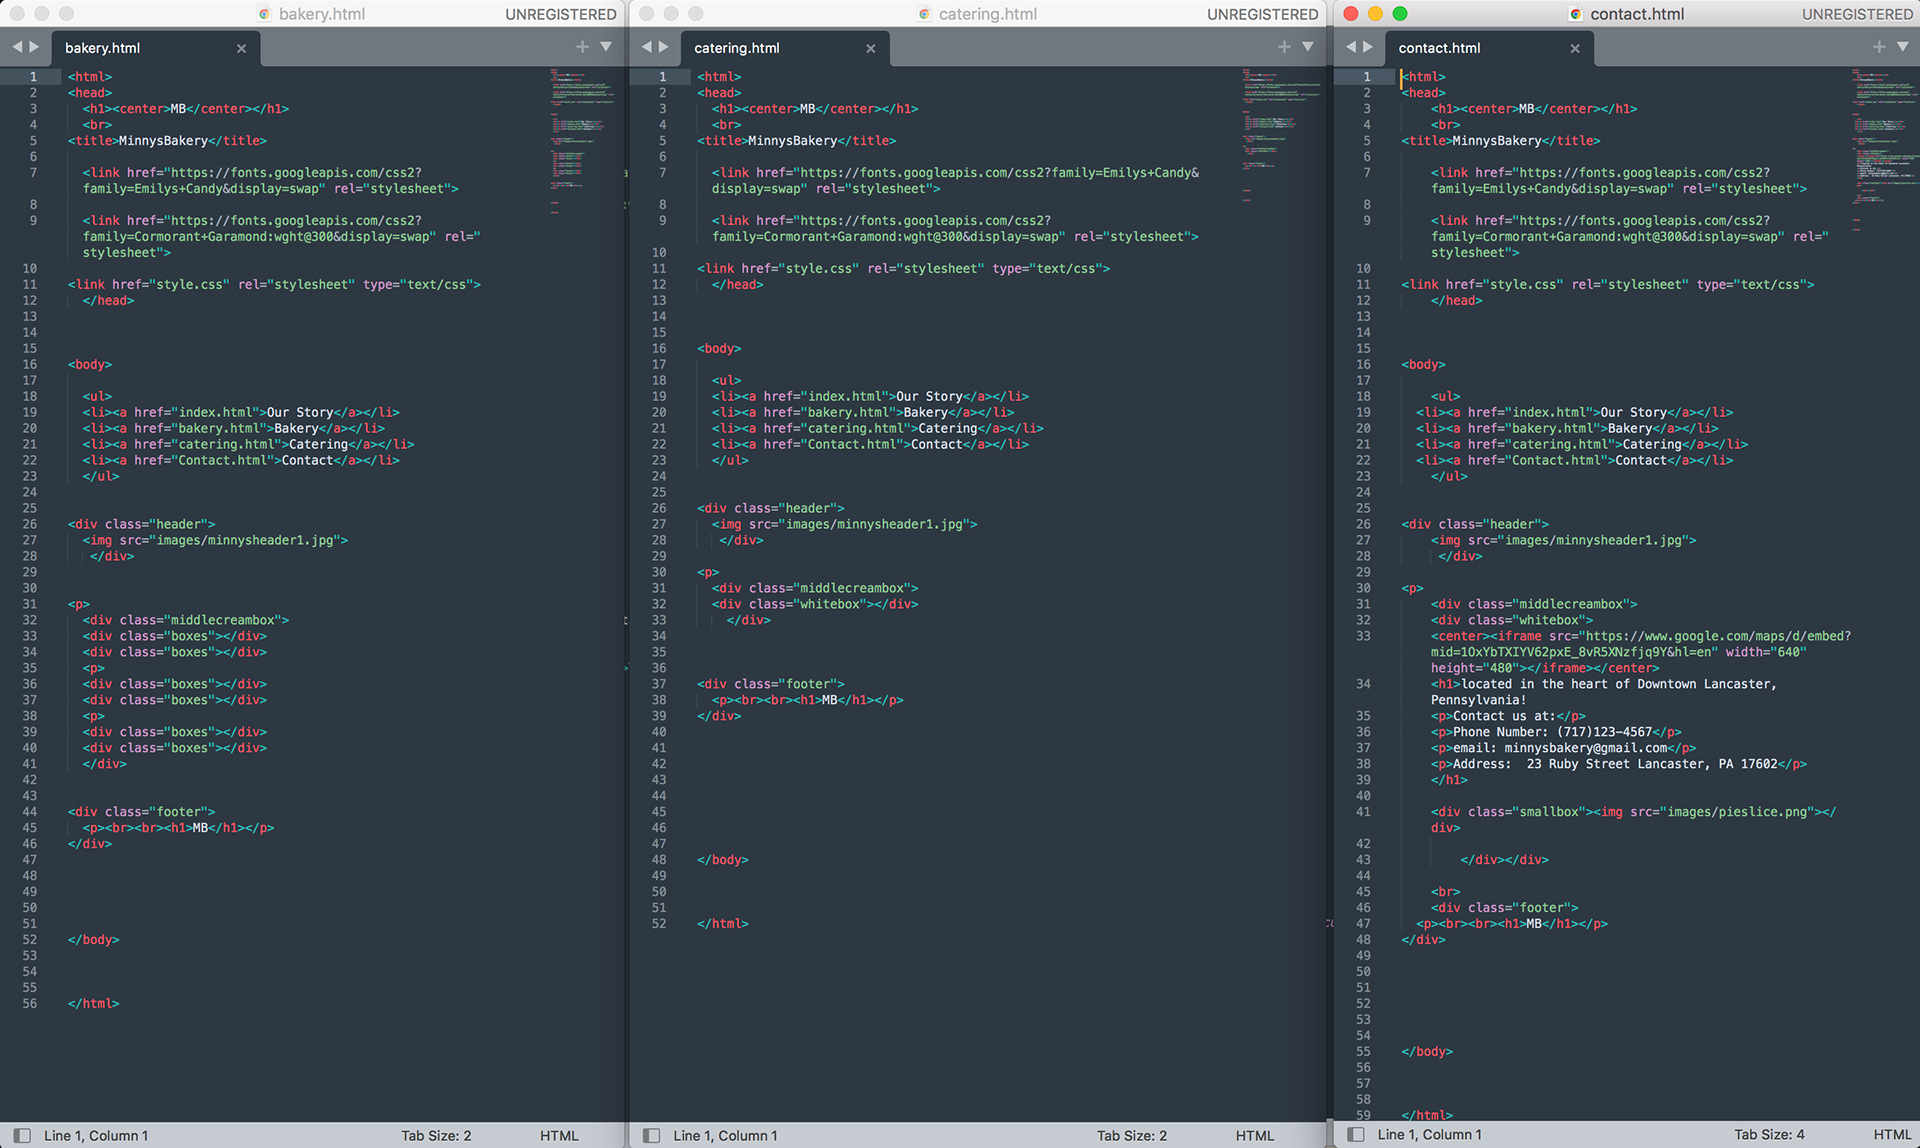Click Line 1, Column 1 in bakery.html status bar
1920x1148 pixels.
pos(96,1135)
